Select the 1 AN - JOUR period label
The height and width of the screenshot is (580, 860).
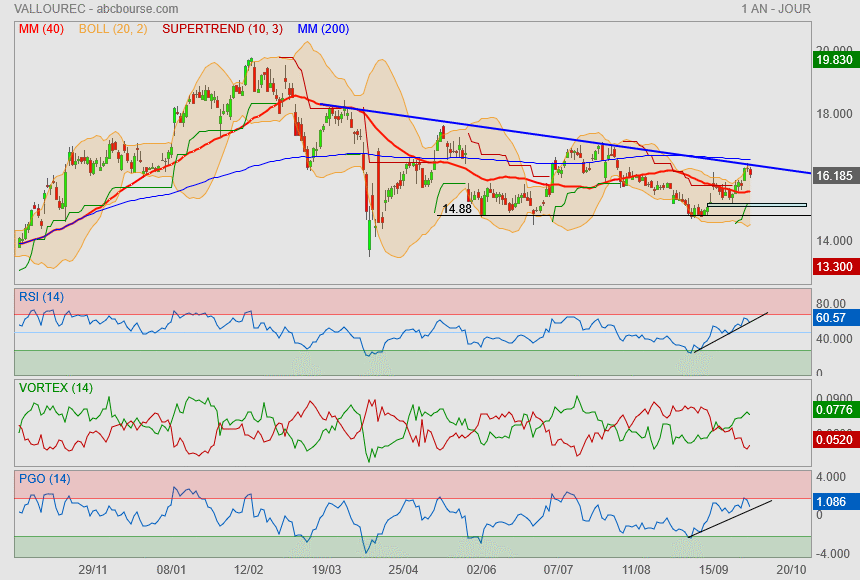pyautogui.click(x=776, y=9)
